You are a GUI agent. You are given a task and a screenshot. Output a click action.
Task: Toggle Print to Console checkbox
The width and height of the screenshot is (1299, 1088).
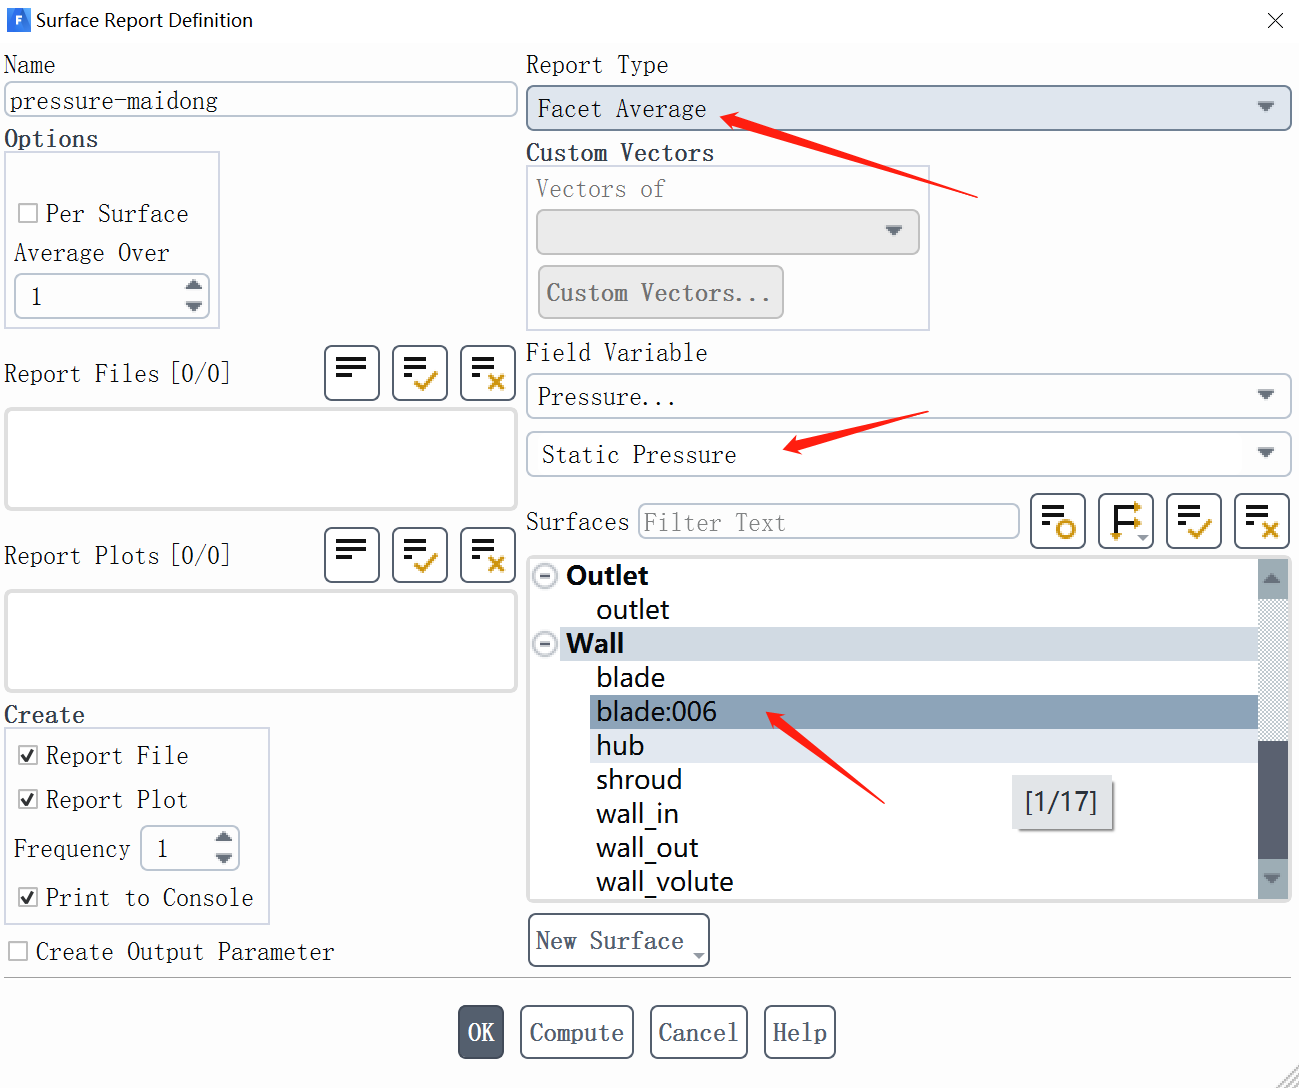[29, 897]
